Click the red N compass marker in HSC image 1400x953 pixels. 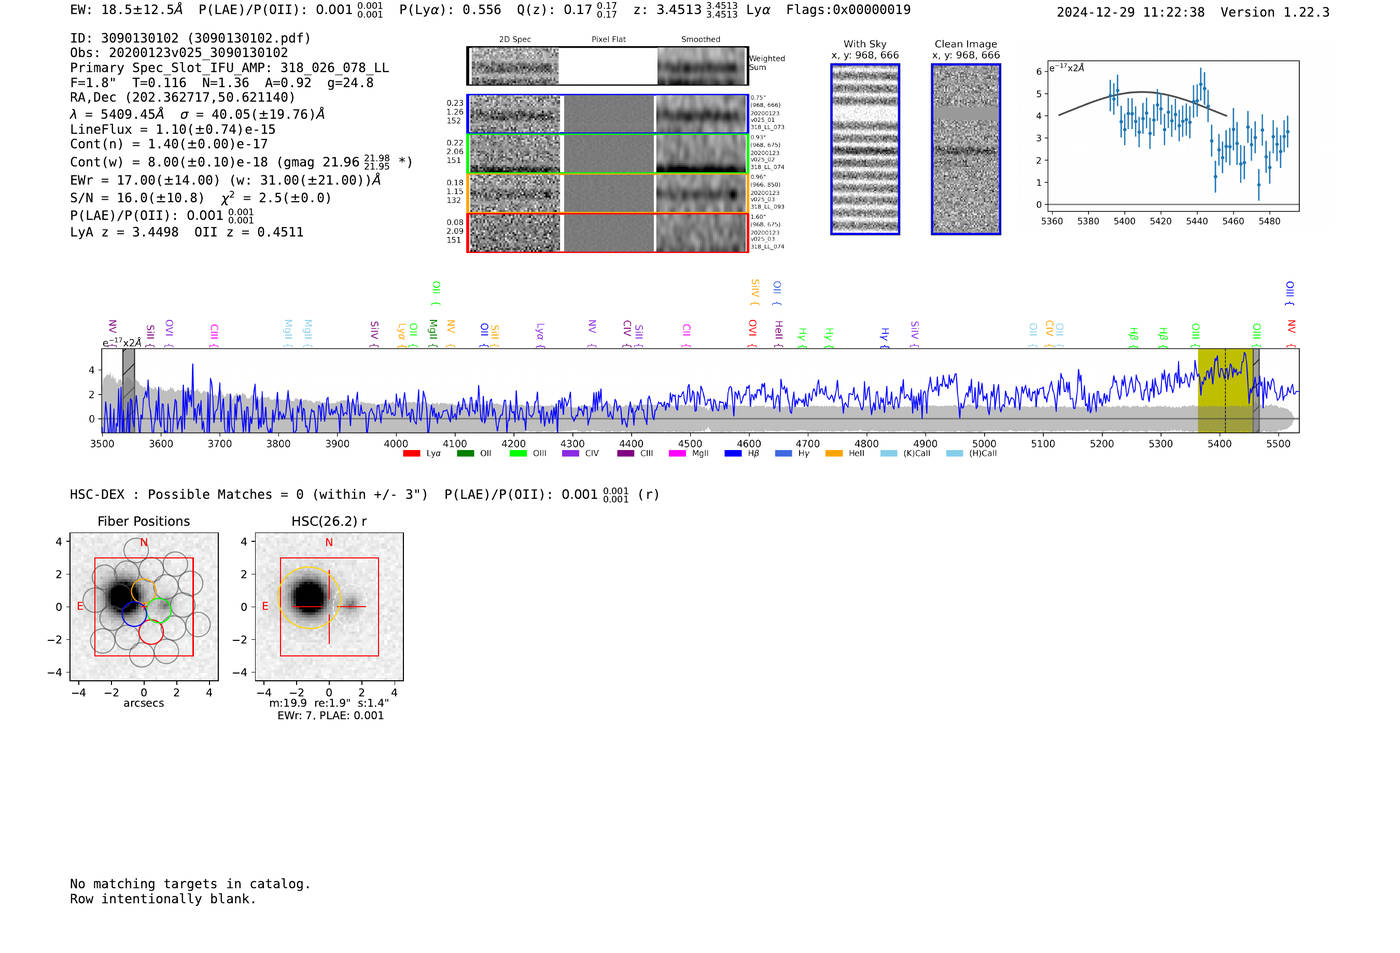329,543
